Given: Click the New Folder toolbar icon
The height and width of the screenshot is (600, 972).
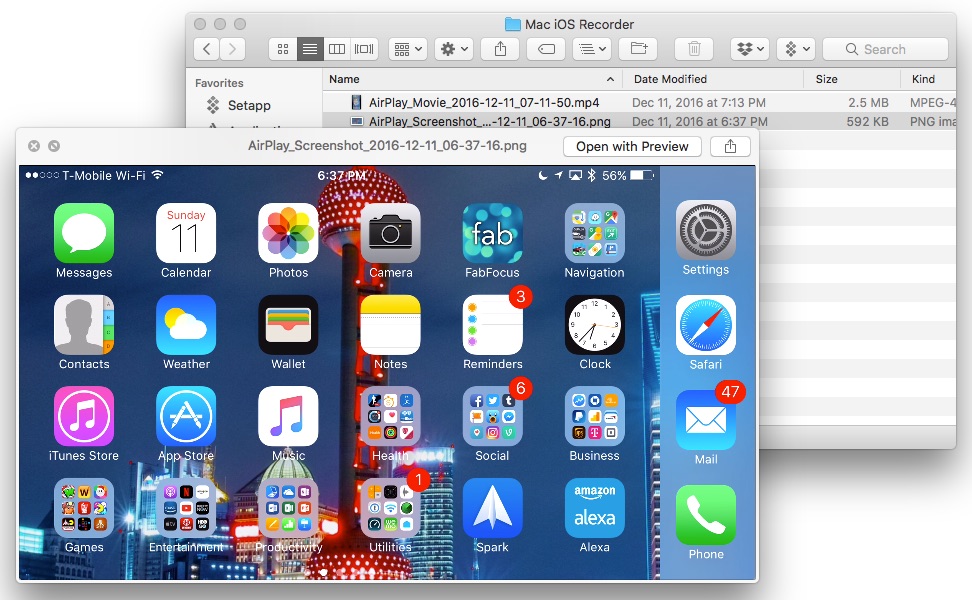Looking at the screenshot, I should pos(639,49).
